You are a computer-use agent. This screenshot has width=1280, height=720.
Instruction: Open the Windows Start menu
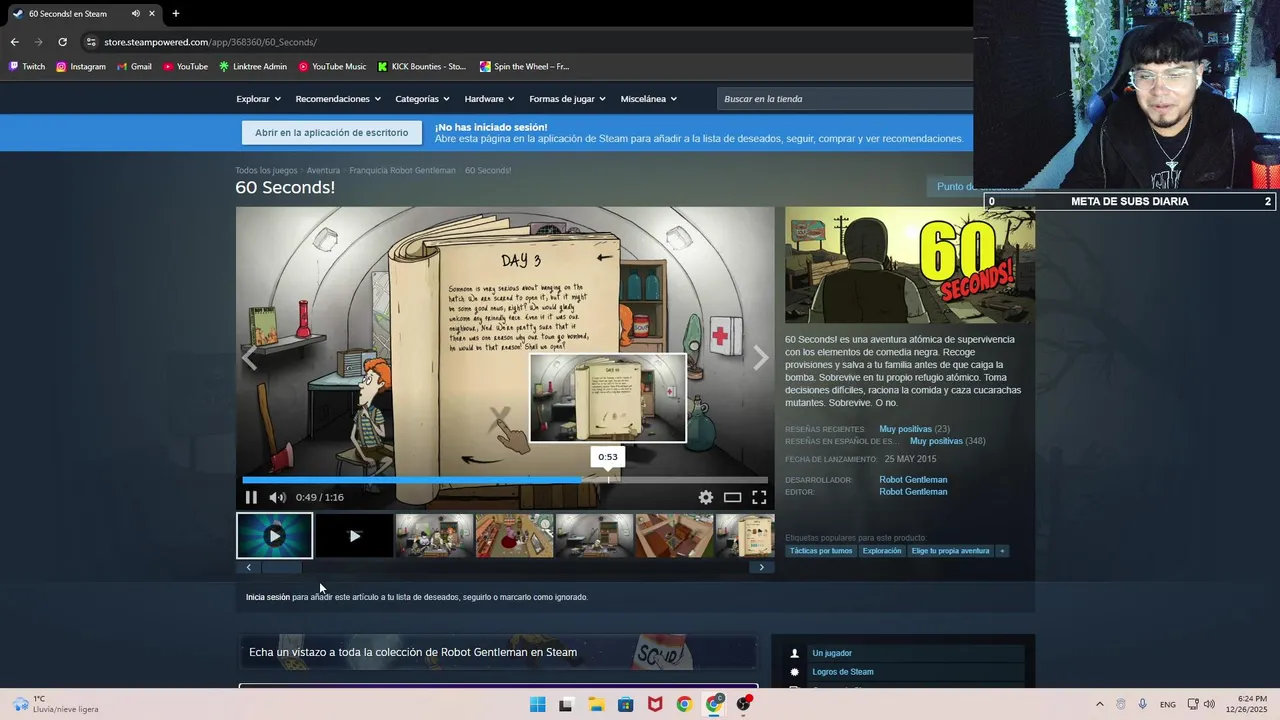pyautogui.click(x=537, y=704)
